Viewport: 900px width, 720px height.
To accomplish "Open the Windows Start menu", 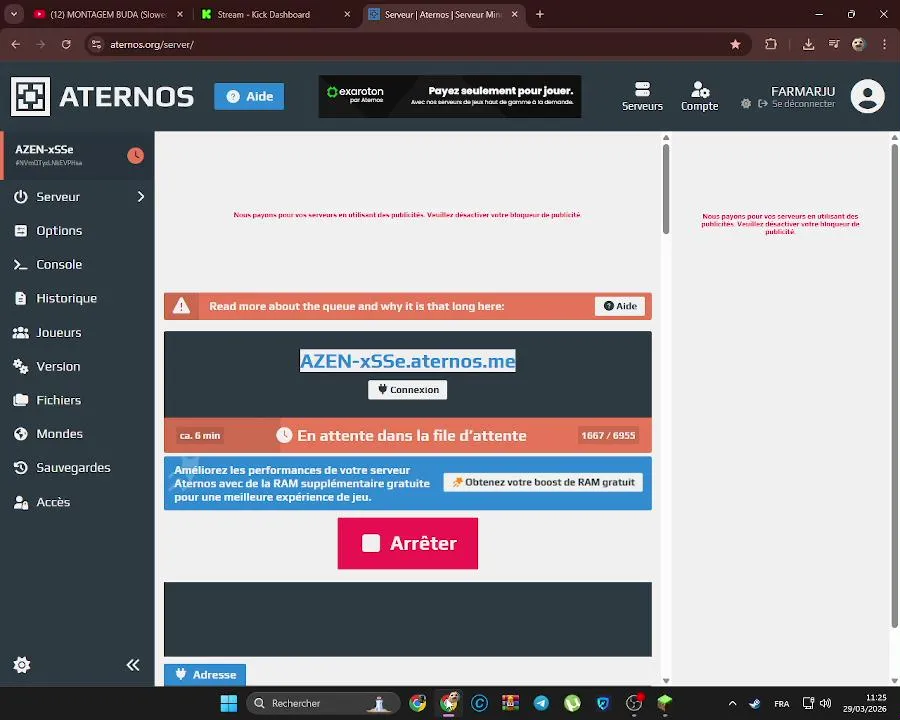I will [x=229, y=703].
